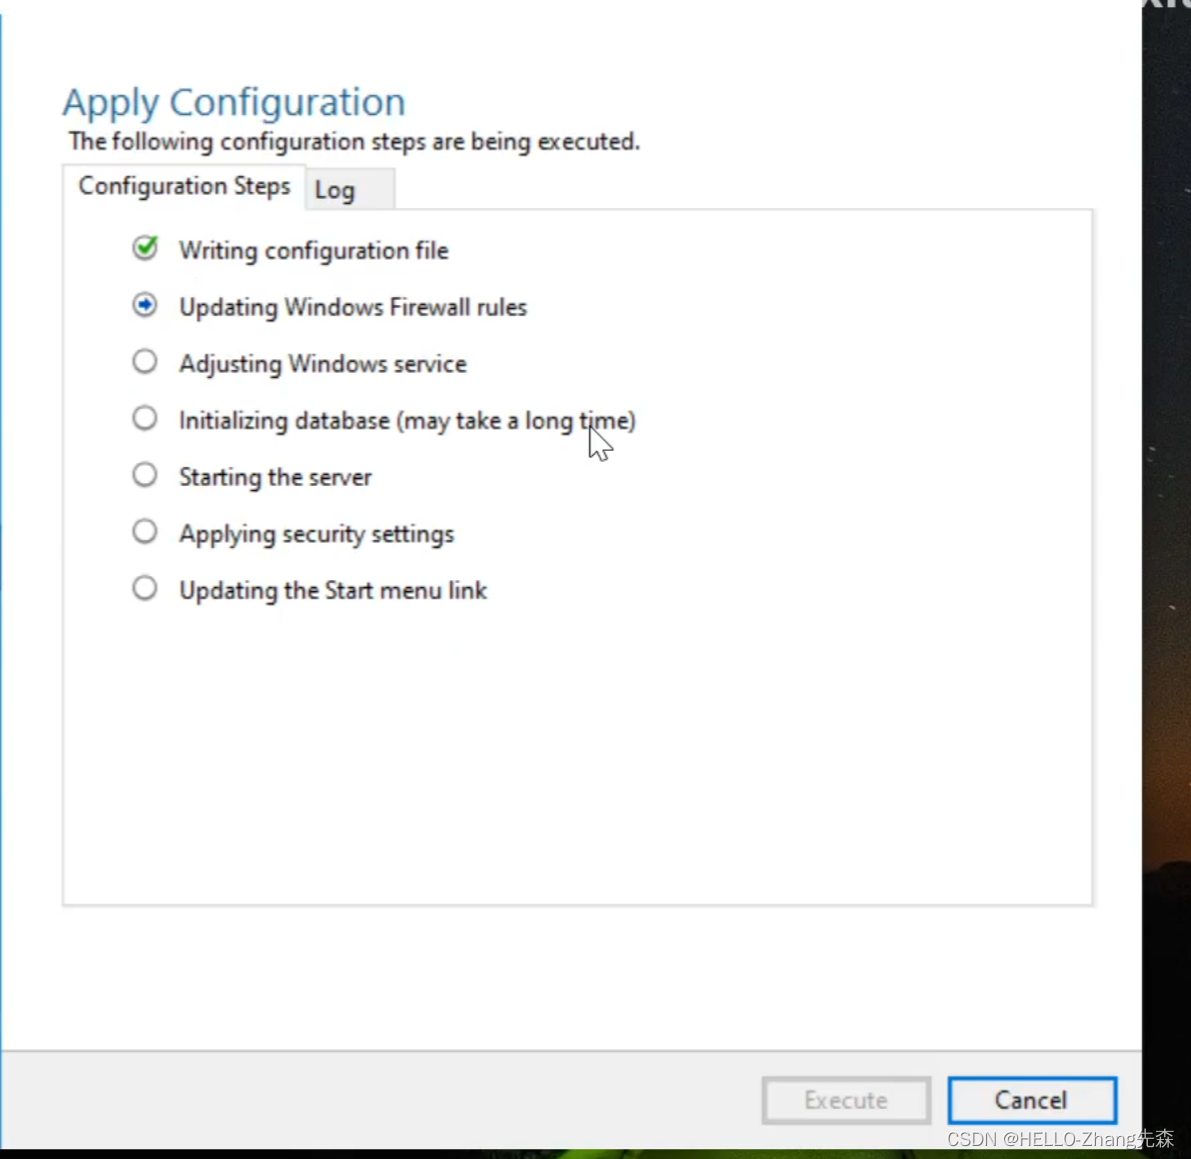The height and width of the screenshot is (1159, 1191).
Task: Click the 'Updating the Start menu link' text
Action: pyautogui.click(x=333, y=590)
